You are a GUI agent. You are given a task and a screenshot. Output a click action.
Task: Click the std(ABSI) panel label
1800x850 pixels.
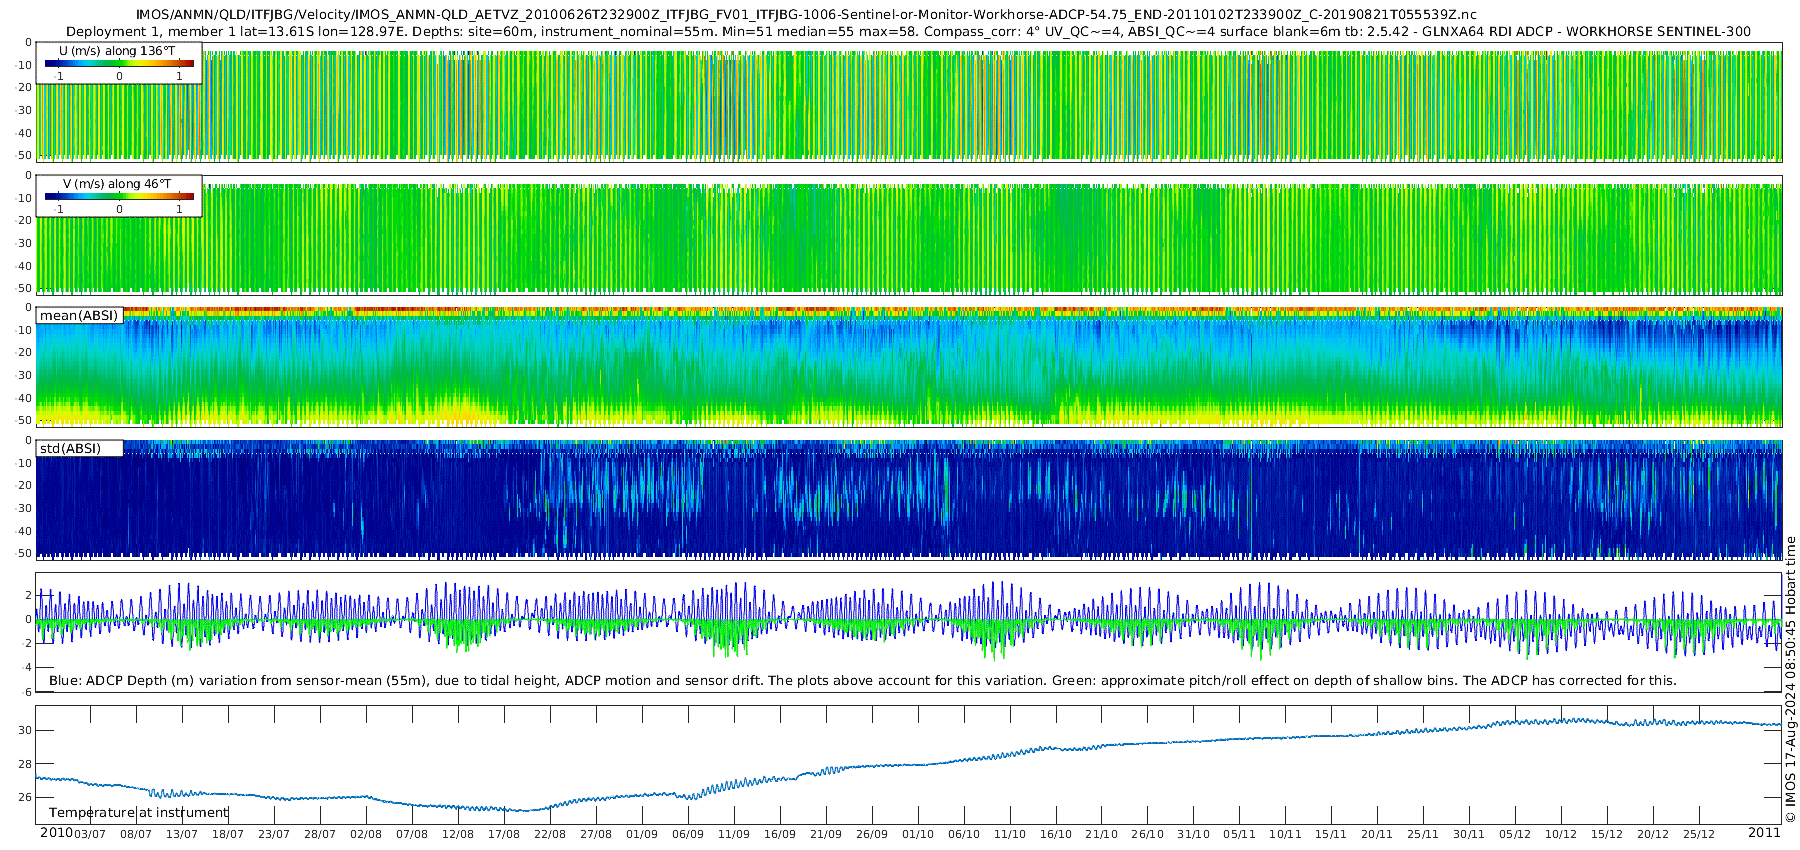point(70,449)
